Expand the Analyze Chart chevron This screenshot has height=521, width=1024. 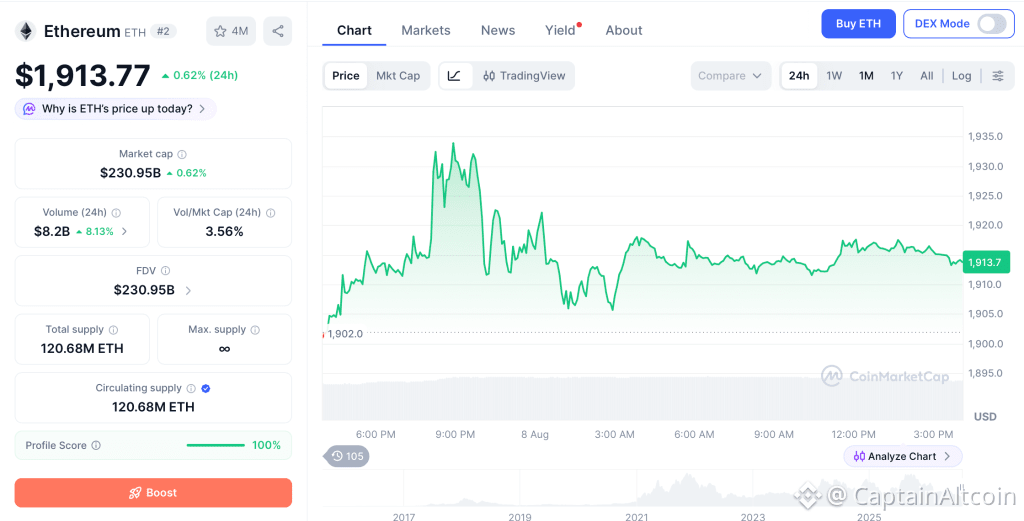948,456
